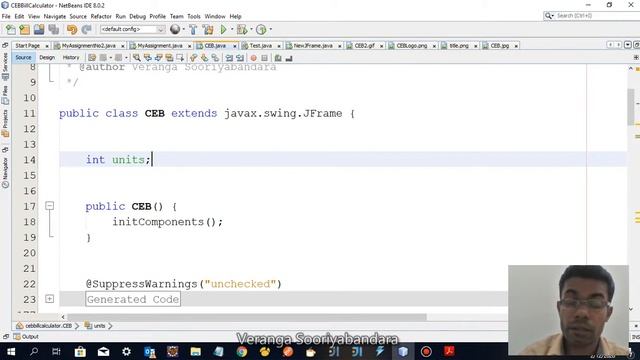Switch to the Test.java tab
Viewport: 640px width, 360px height.
click(261, 46)
